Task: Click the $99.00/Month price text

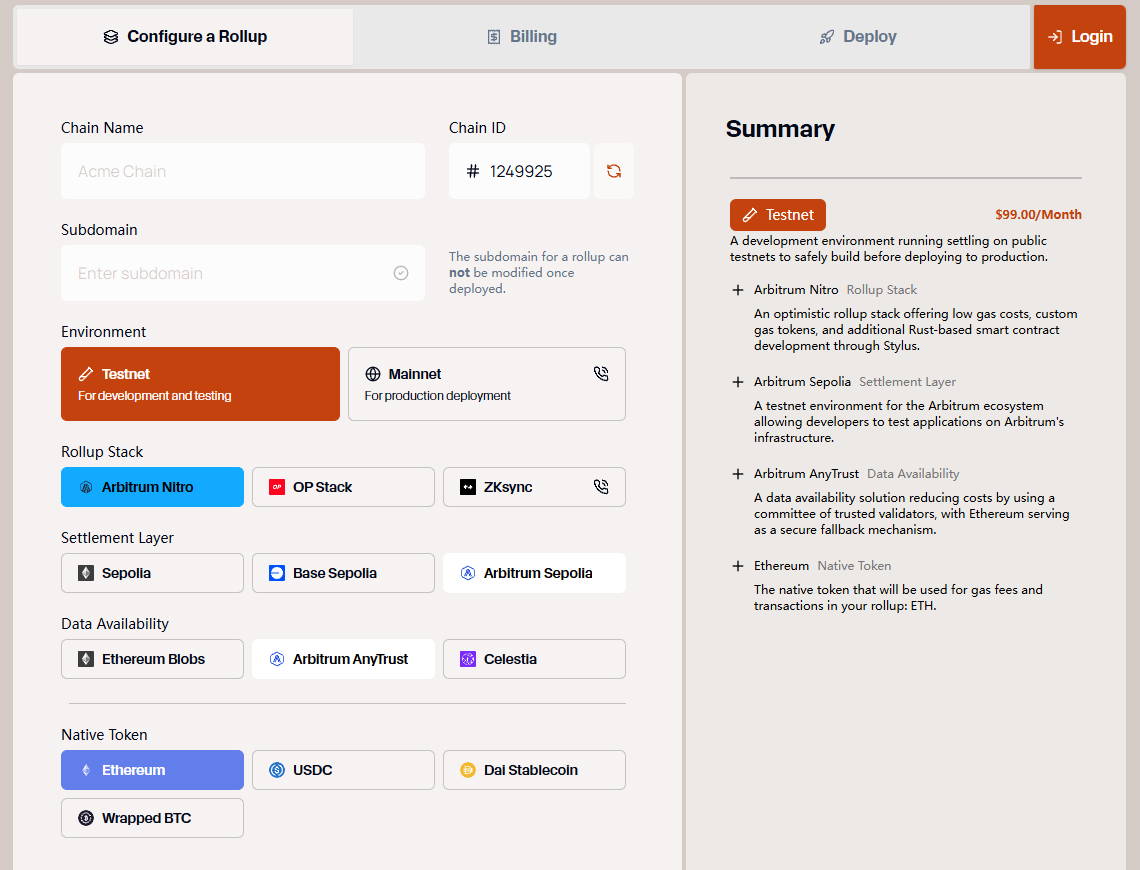Action: pos(1038,214)
